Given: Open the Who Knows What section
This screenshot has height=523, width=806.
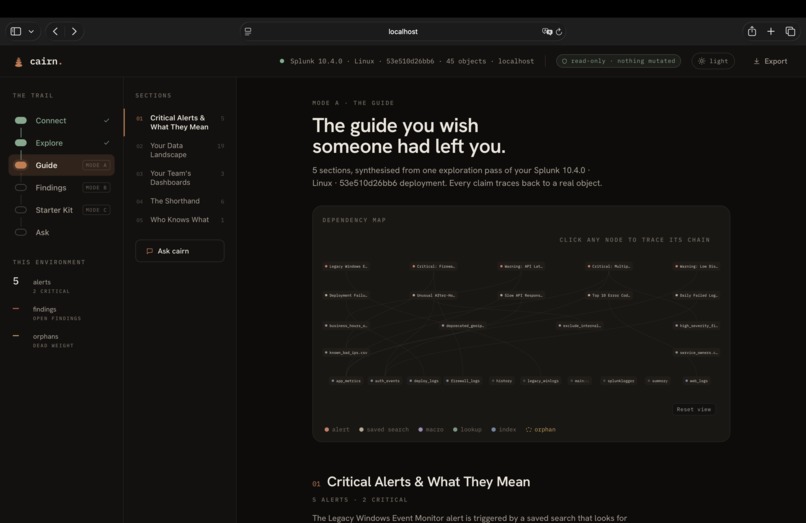Looking at the screenshot, I should click(179, 220).
